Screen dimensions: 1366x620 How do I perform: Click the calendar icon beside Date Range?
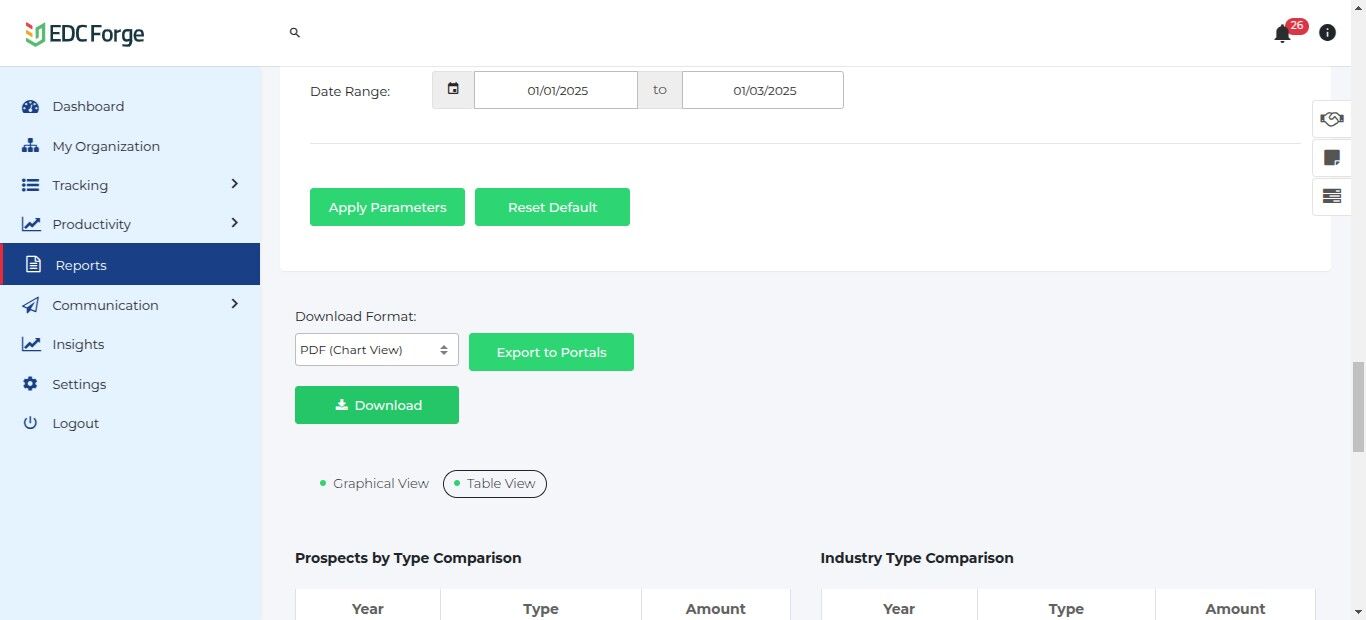pyautogui.click(x=453, y=89)
